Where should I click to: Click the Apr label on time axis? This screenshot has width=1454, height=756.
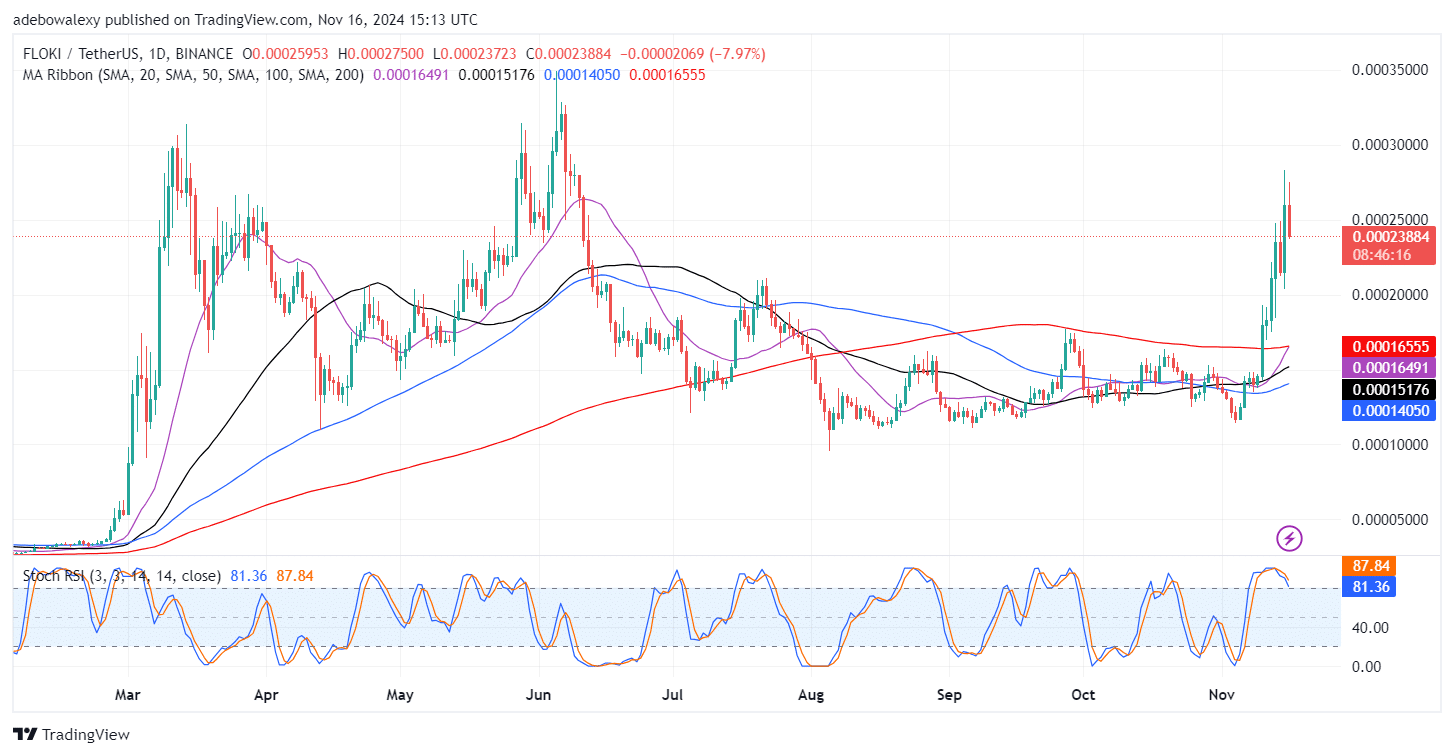[x=266, y=693]
